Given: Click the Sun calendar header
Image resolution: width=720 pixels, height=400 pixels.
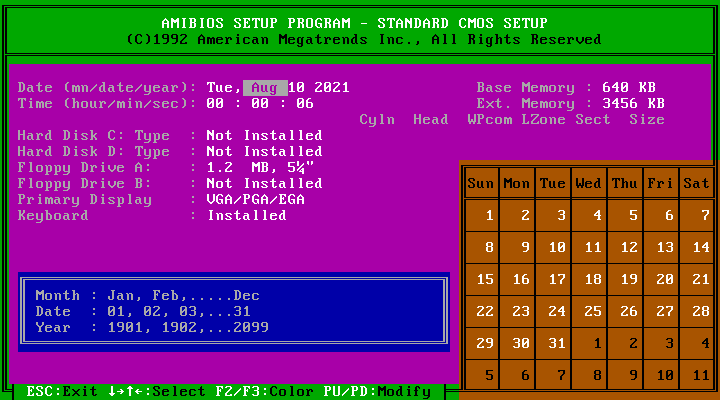Looking at the screenshot, I should (x=481, y=183).
